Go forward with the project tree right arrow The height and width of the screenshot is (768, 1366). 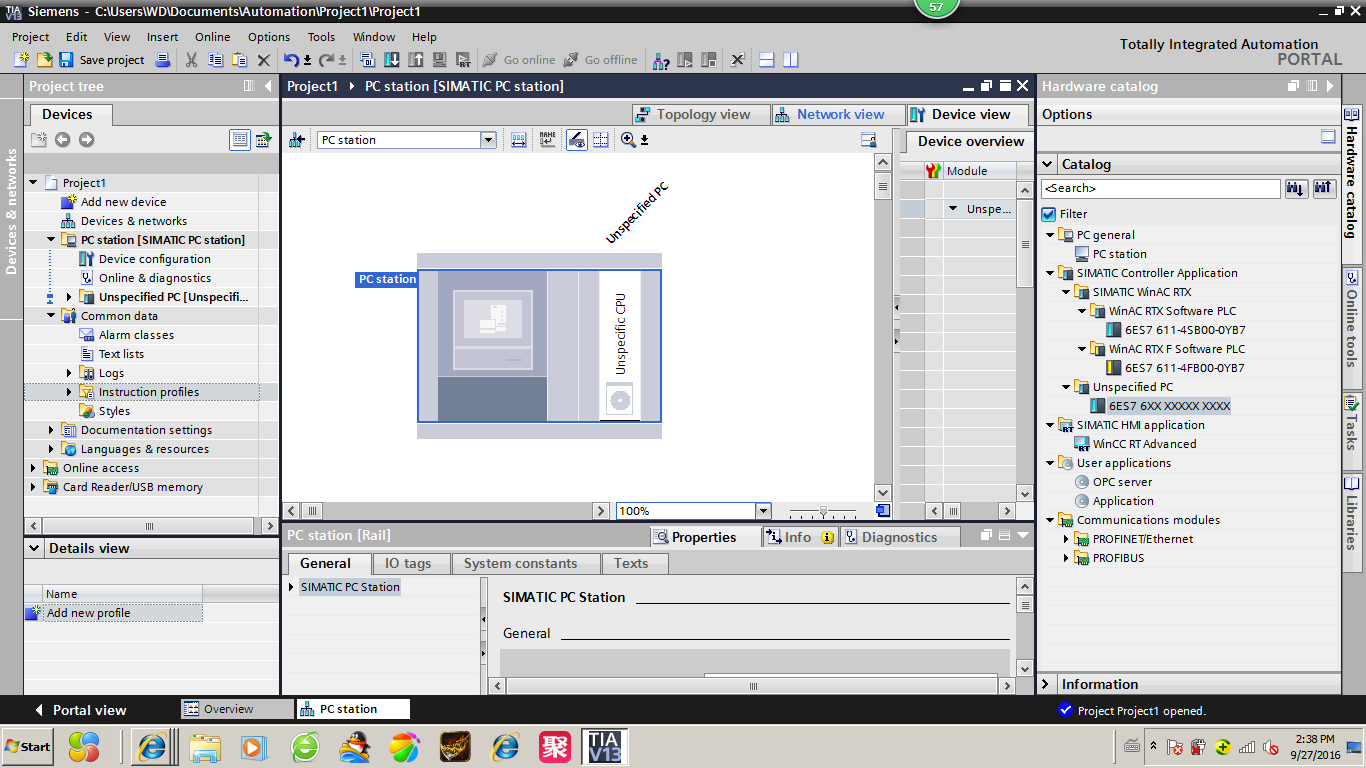click(86, 140)
